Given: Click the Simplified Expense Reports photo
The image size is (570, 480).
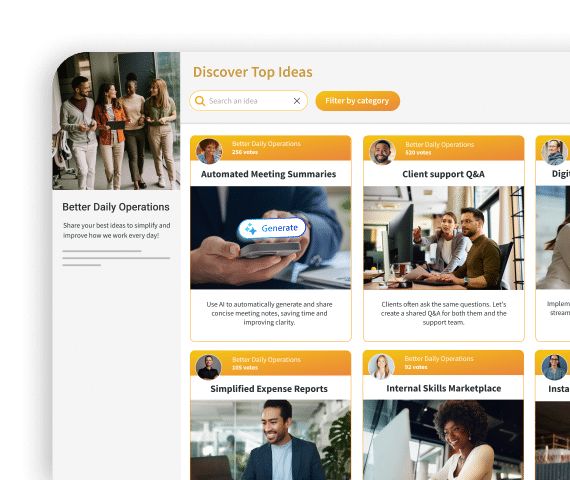Looking at the screenshot, I should [270, 440].
